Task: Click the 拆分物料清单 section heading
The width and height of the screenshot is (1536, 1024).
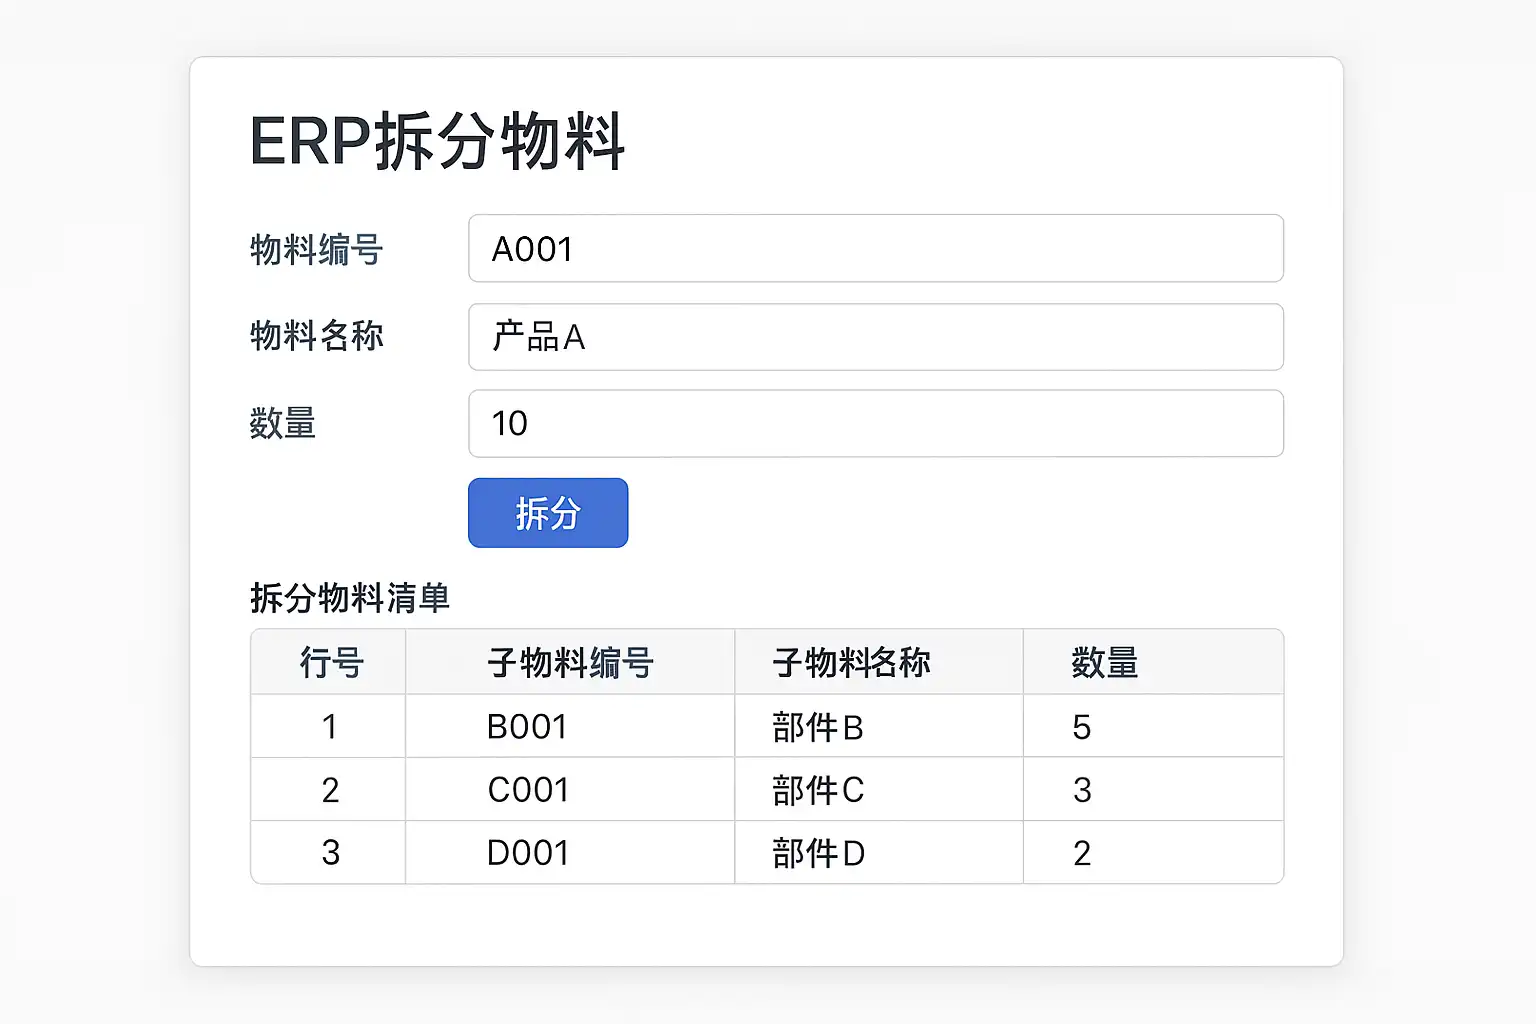Action: tap(350, 598)
